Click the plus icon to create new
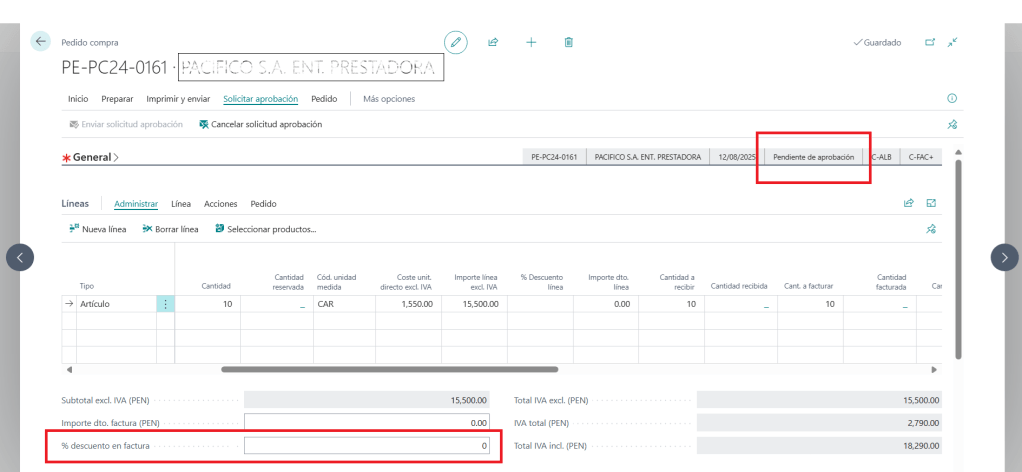The image size is (1022, 472). pos(531,42)
